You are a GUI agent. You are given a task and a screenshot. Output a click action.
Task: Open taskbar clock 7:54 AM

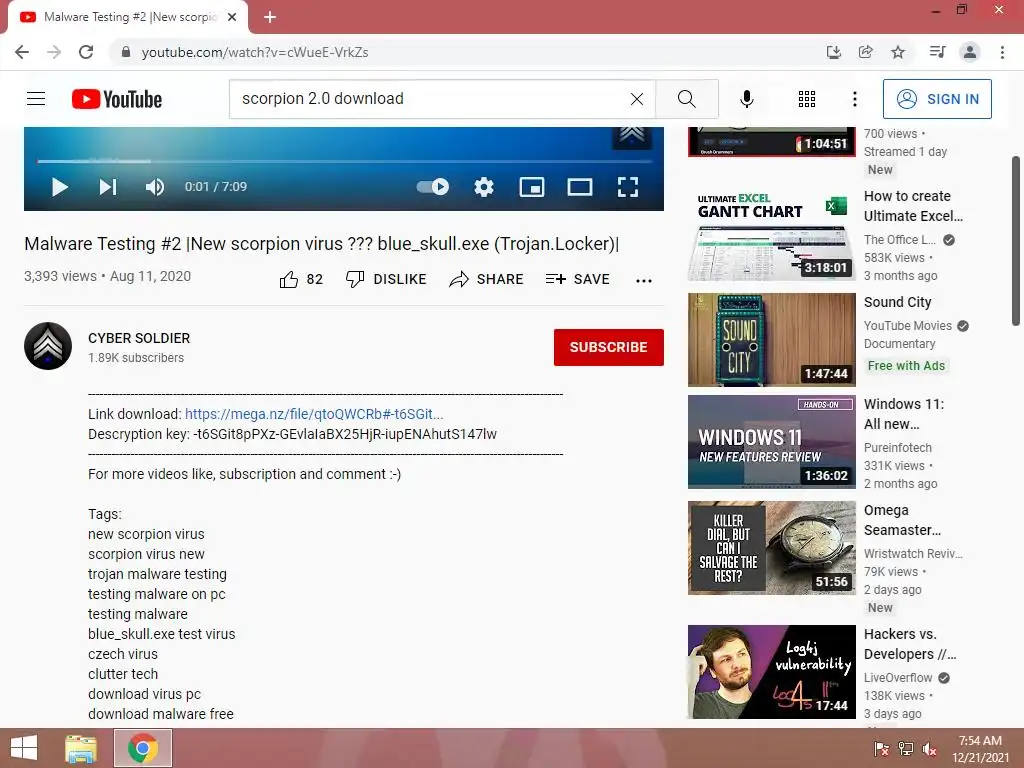pos(980,749)
